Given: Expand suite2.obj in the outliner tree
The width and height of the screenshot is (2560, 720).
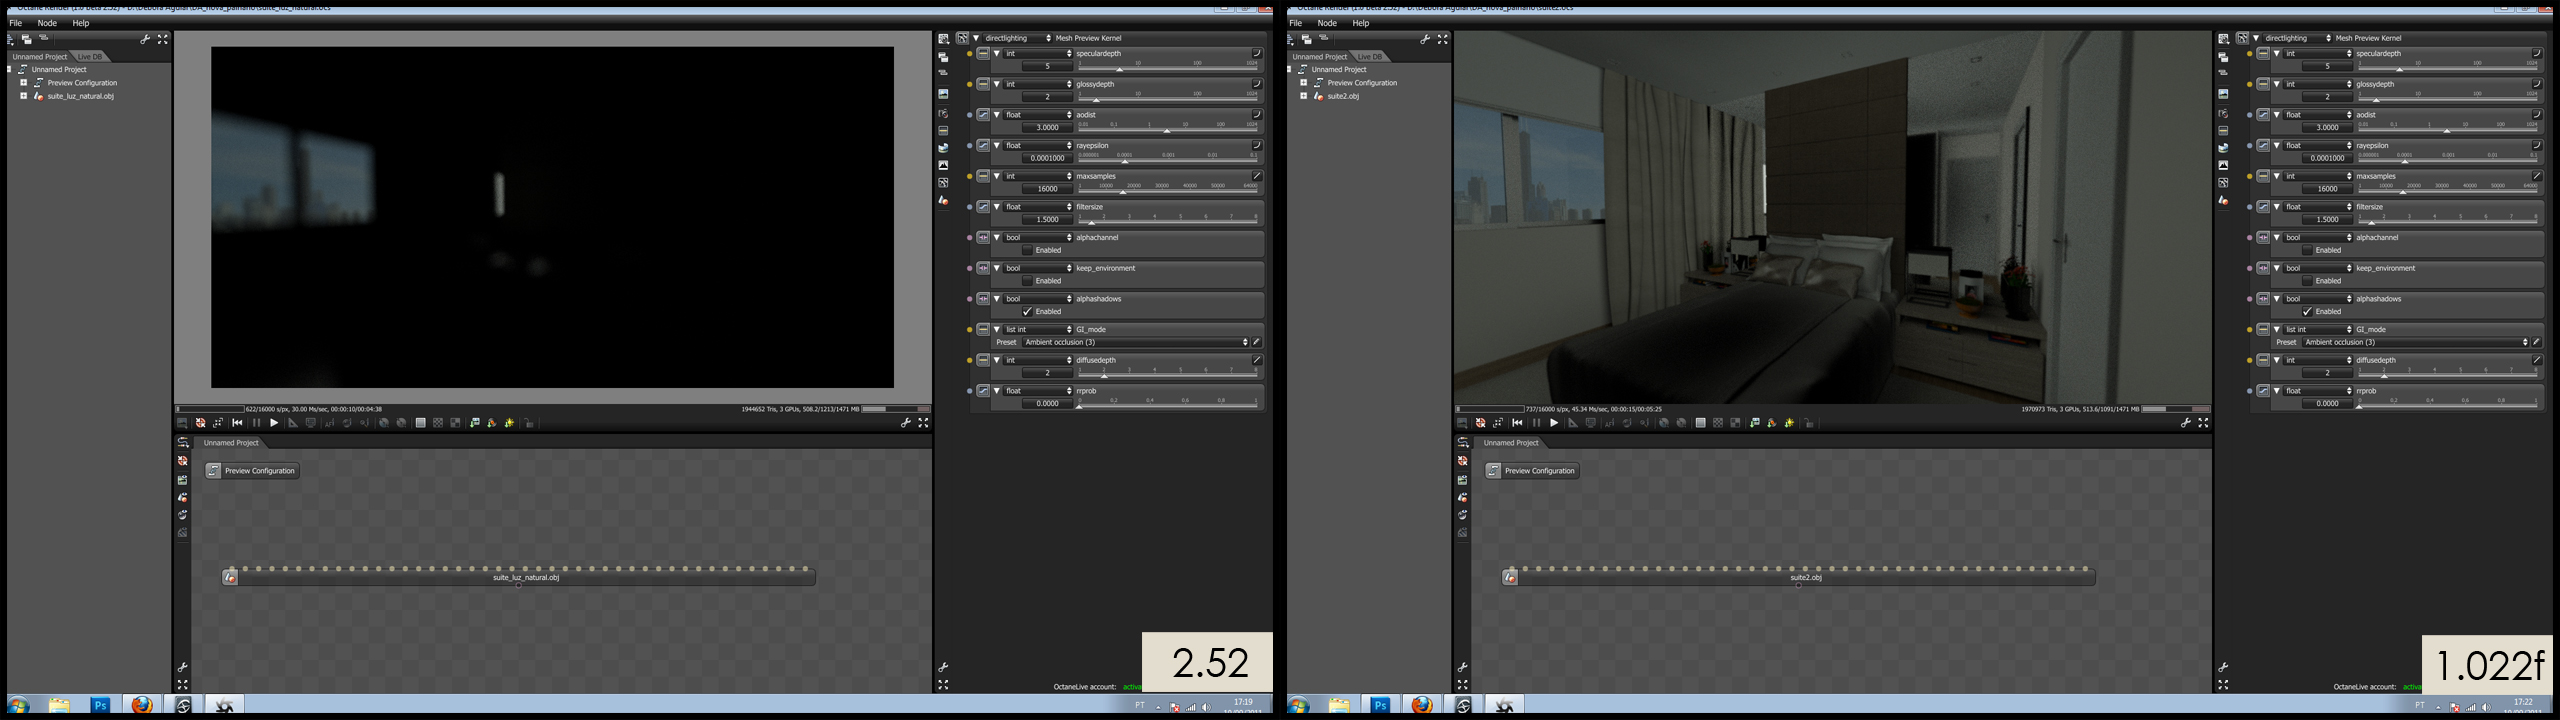Looking at the screenshot, I should pyautogui.click(x=1304, y=97).
